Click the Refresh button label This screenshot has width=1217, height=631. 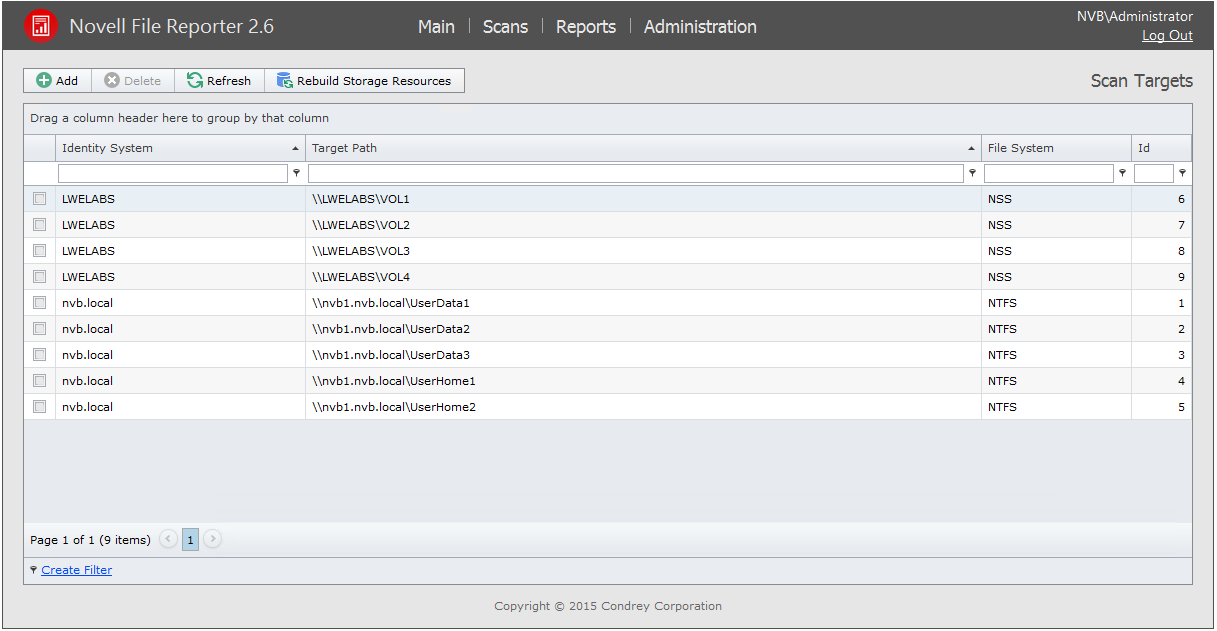[229, 81]
